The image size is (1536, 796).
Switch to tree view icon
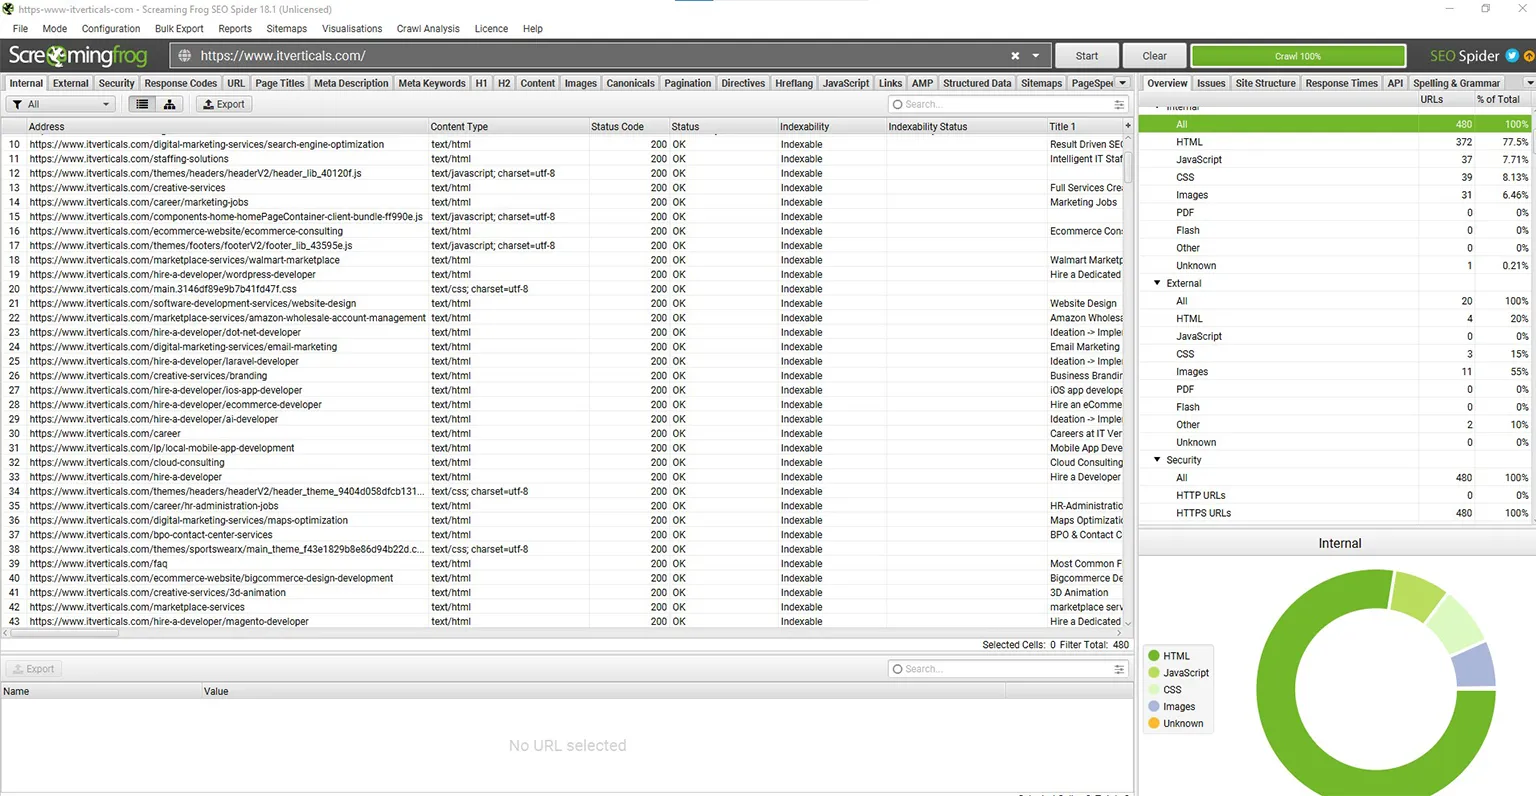point(169,104)
